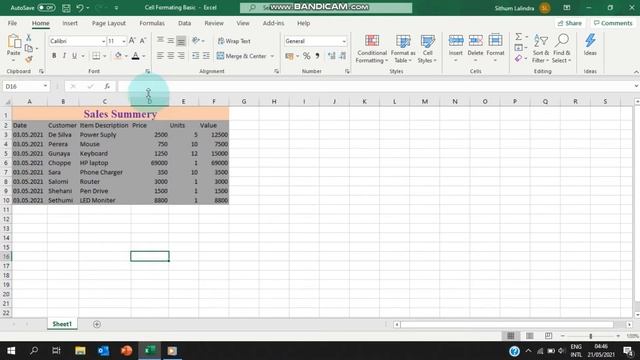Switch to the Data tab
Image resolution: width=640 pixels, height=360 pixels.
[x=184, y=23]
